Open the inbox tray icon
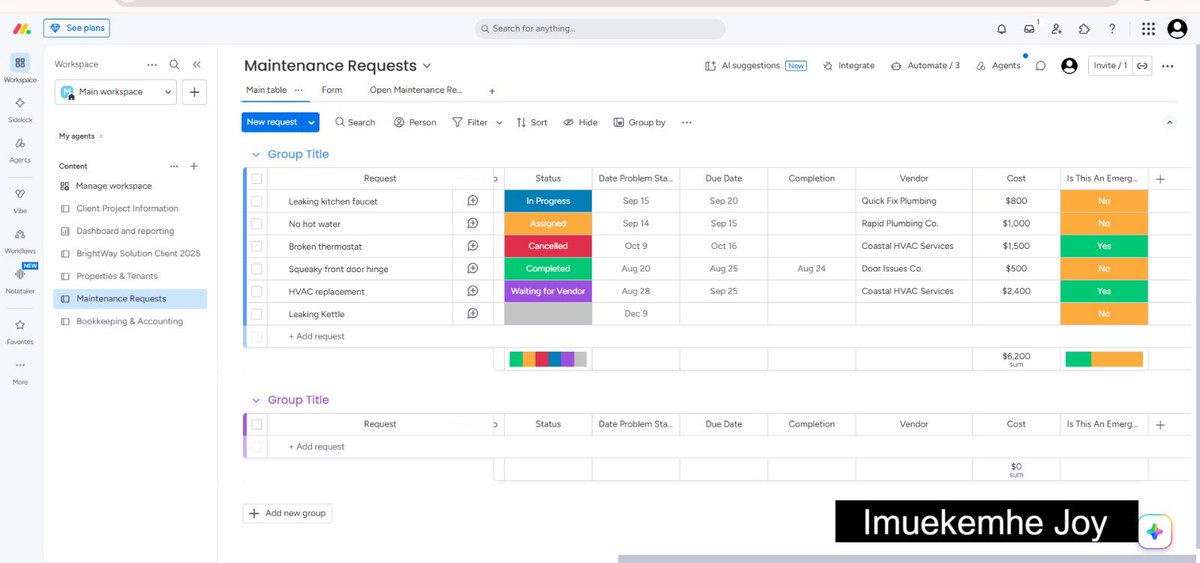The image size is (1200, 563). (1029, 29)
